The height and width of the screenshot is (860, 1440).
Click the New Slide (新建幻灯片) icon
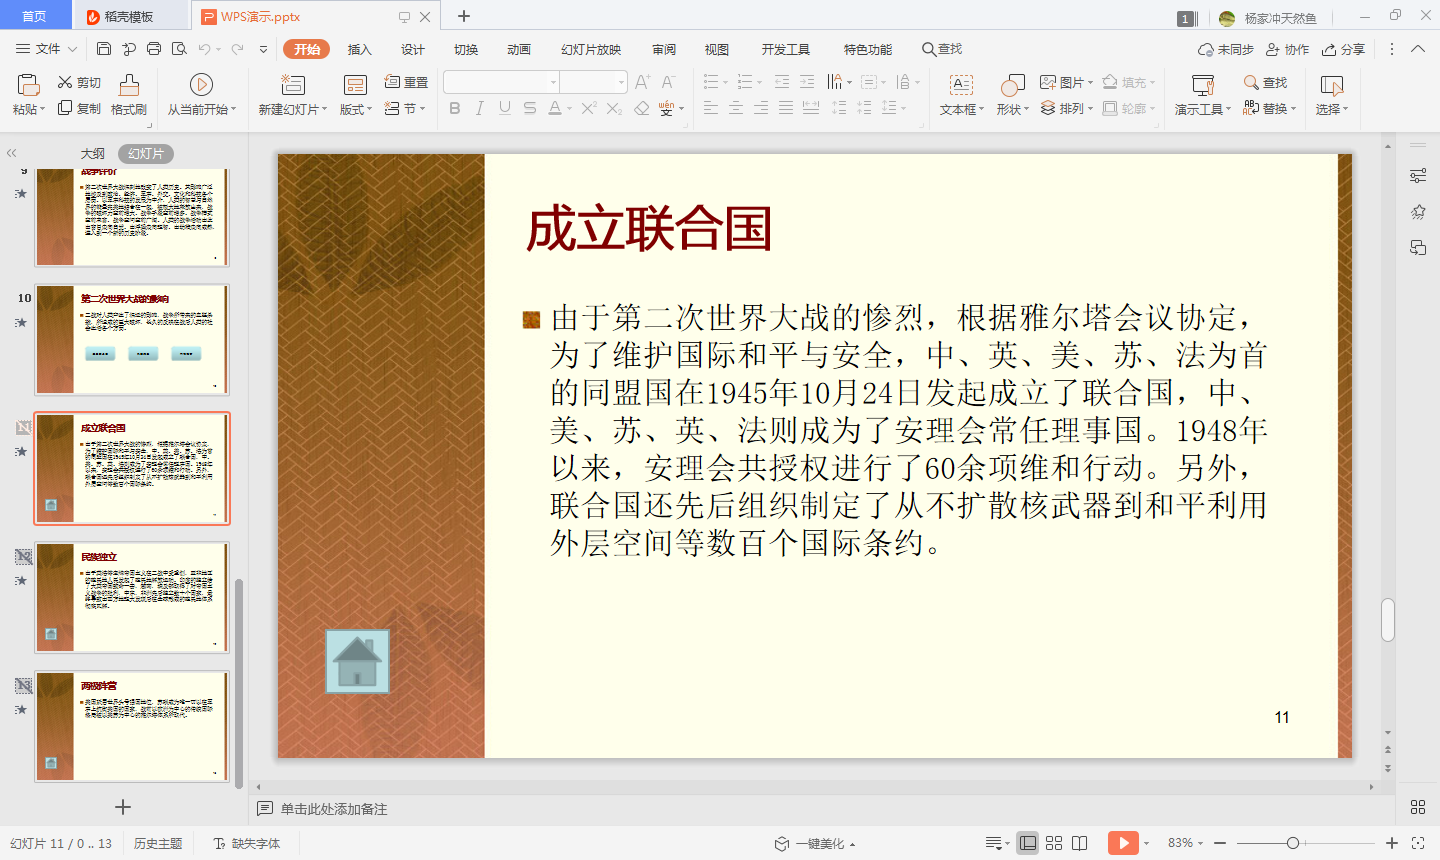(x=292, y=84)
